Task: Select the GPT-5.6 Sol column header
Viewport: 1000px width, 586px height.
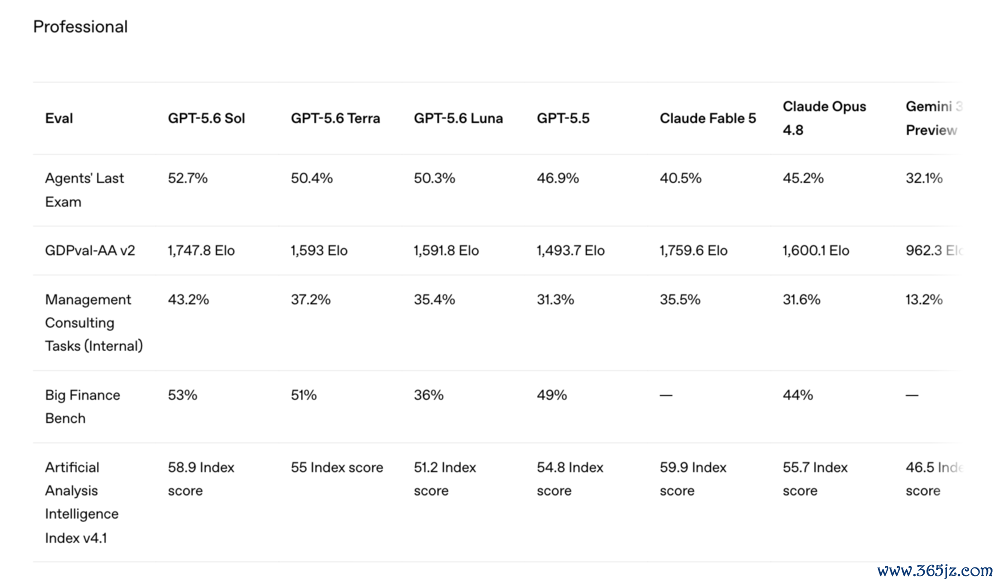Action: 206,119
